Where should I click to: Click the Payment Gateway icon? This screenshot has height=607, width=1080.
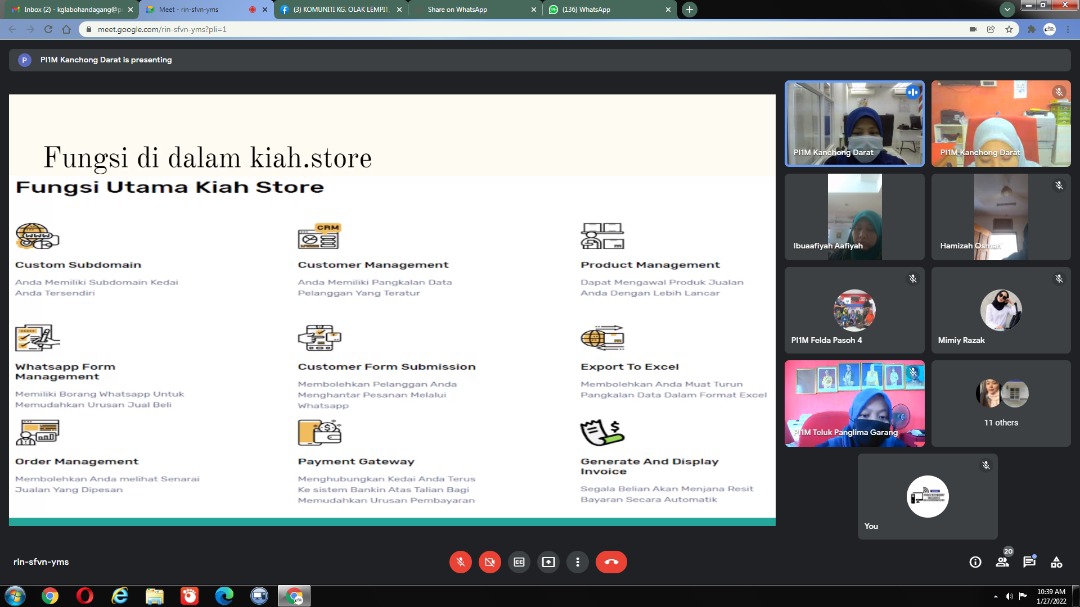coord(320,432)
